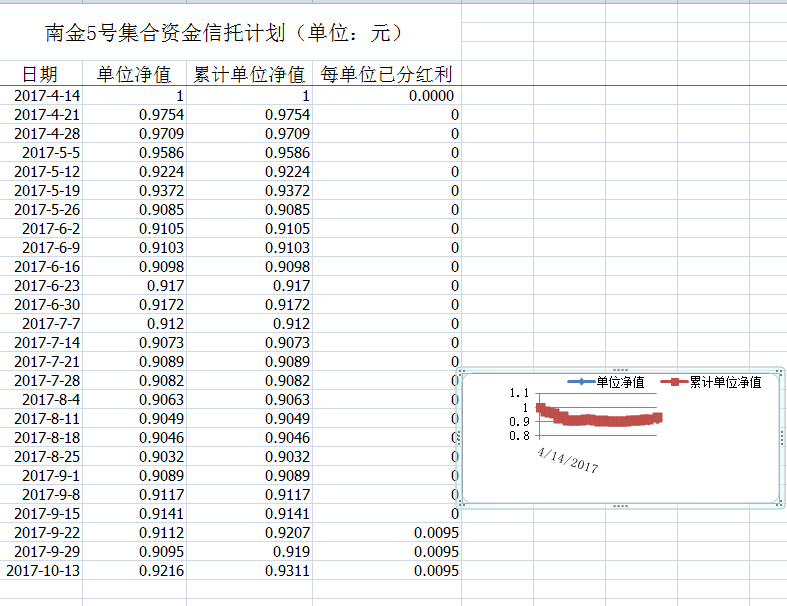The width and height of the screenshot is (787, 606).
Task: Select the 累计单位净值 table header cell
Action: (249, 74)
